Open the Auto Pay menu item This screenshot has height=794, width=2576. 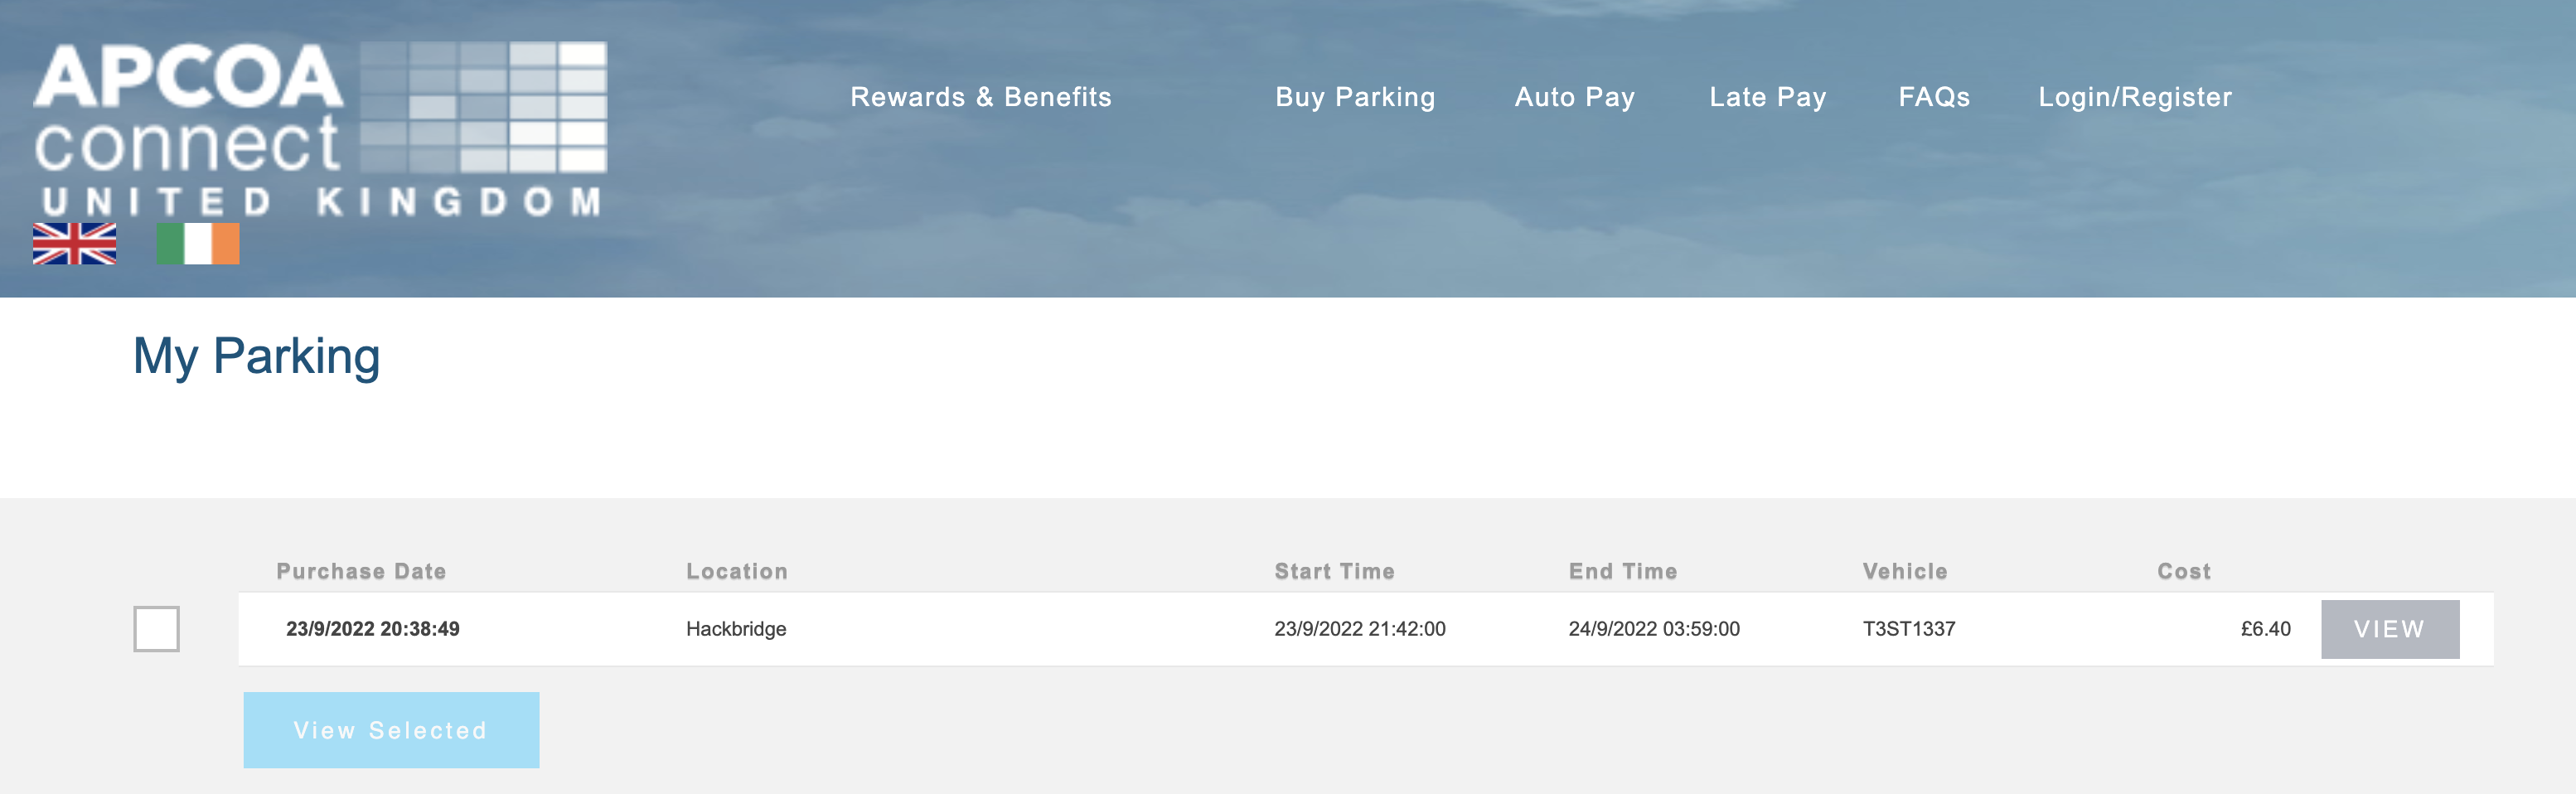(1574, 97)
